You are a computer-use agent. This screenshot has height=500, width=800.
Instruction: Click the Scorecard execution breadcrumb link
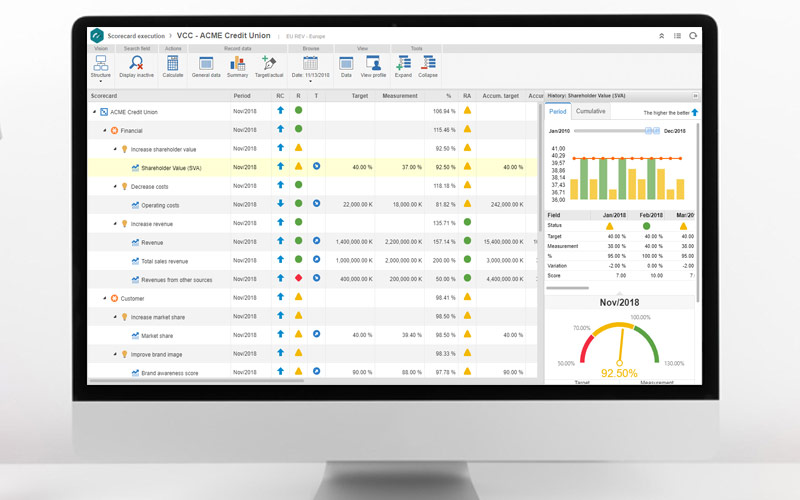[136, 35]
